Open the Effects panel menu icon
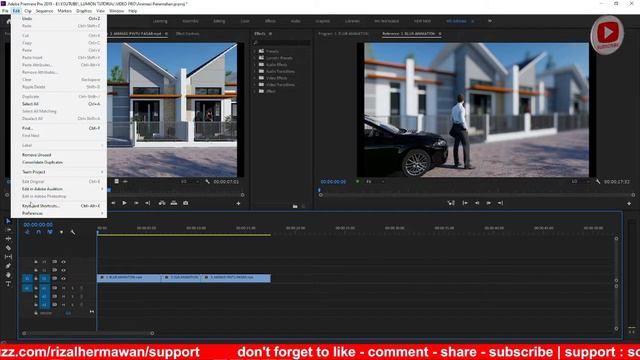This screenshot has height=360, width=640. [x=271, y=34]
